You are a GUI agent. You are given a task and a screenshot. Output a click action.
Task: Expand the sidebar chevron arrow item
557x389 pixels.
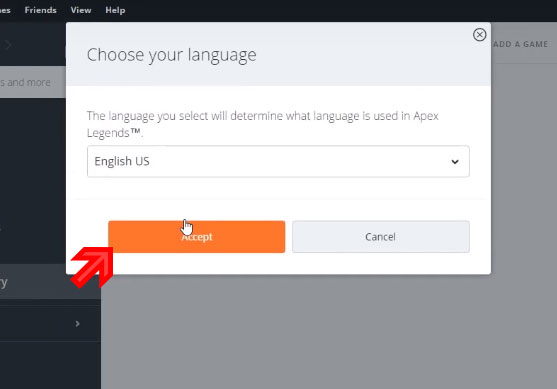[x=77, y=324]
